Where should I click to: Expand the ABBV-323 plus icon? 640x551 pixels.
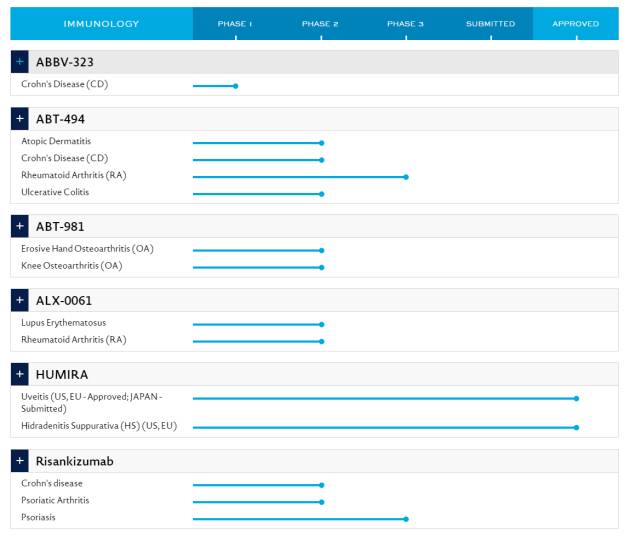tap(20, 62)
